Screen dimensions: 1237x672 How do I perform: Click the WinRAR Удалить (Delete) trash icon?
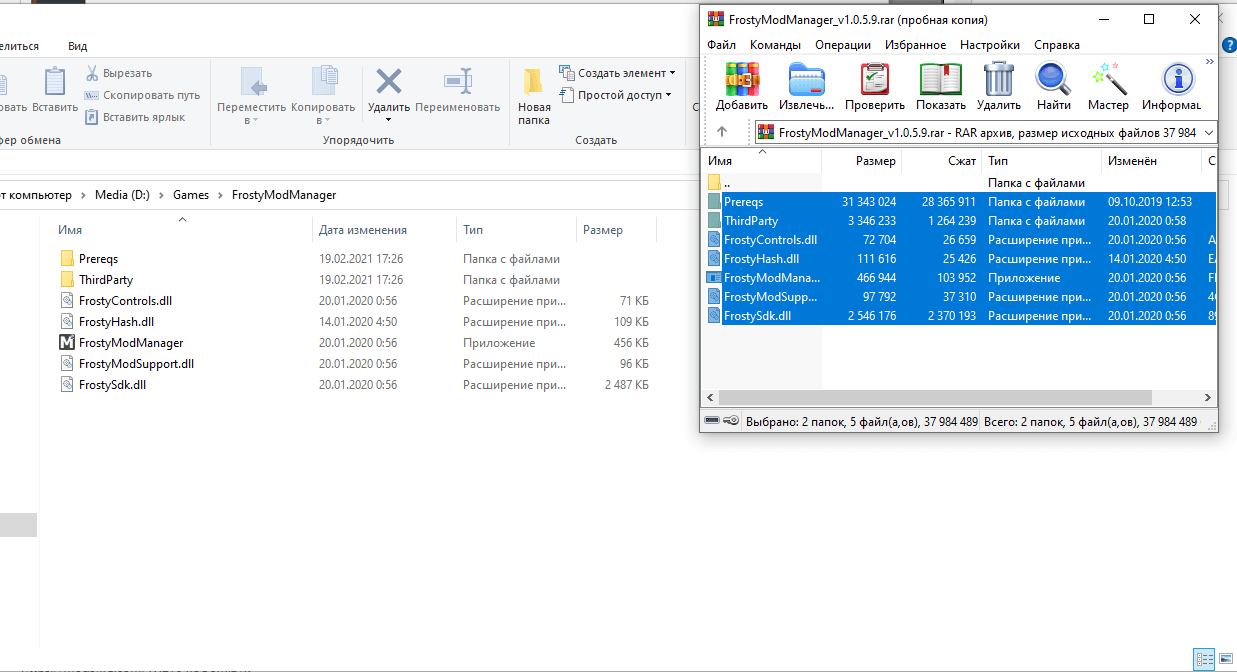[998, 79]
